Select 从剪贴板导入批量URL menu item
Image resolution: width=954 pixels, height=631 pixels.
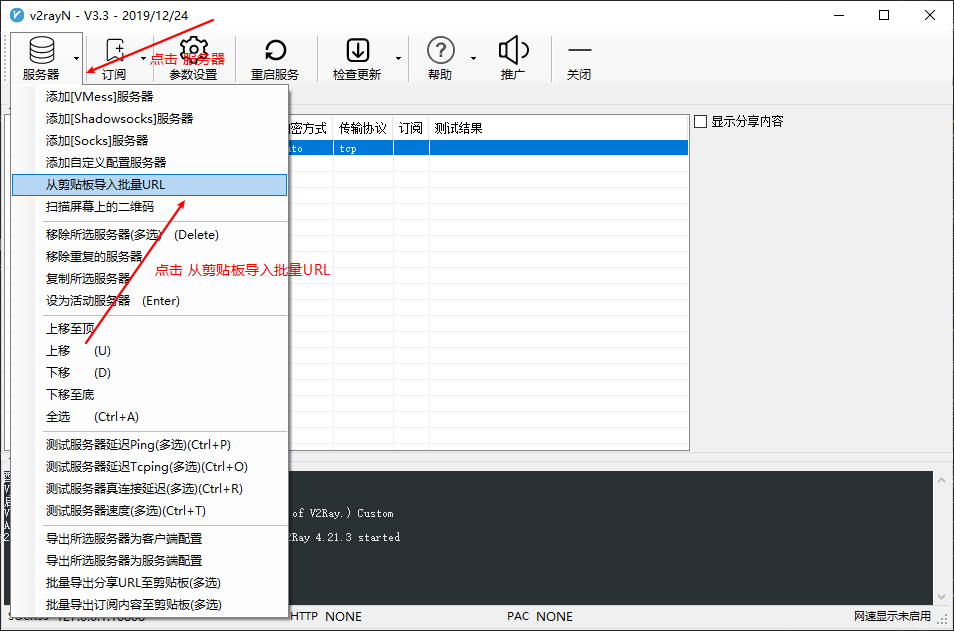pyautogui.click(x=150, y=185)
